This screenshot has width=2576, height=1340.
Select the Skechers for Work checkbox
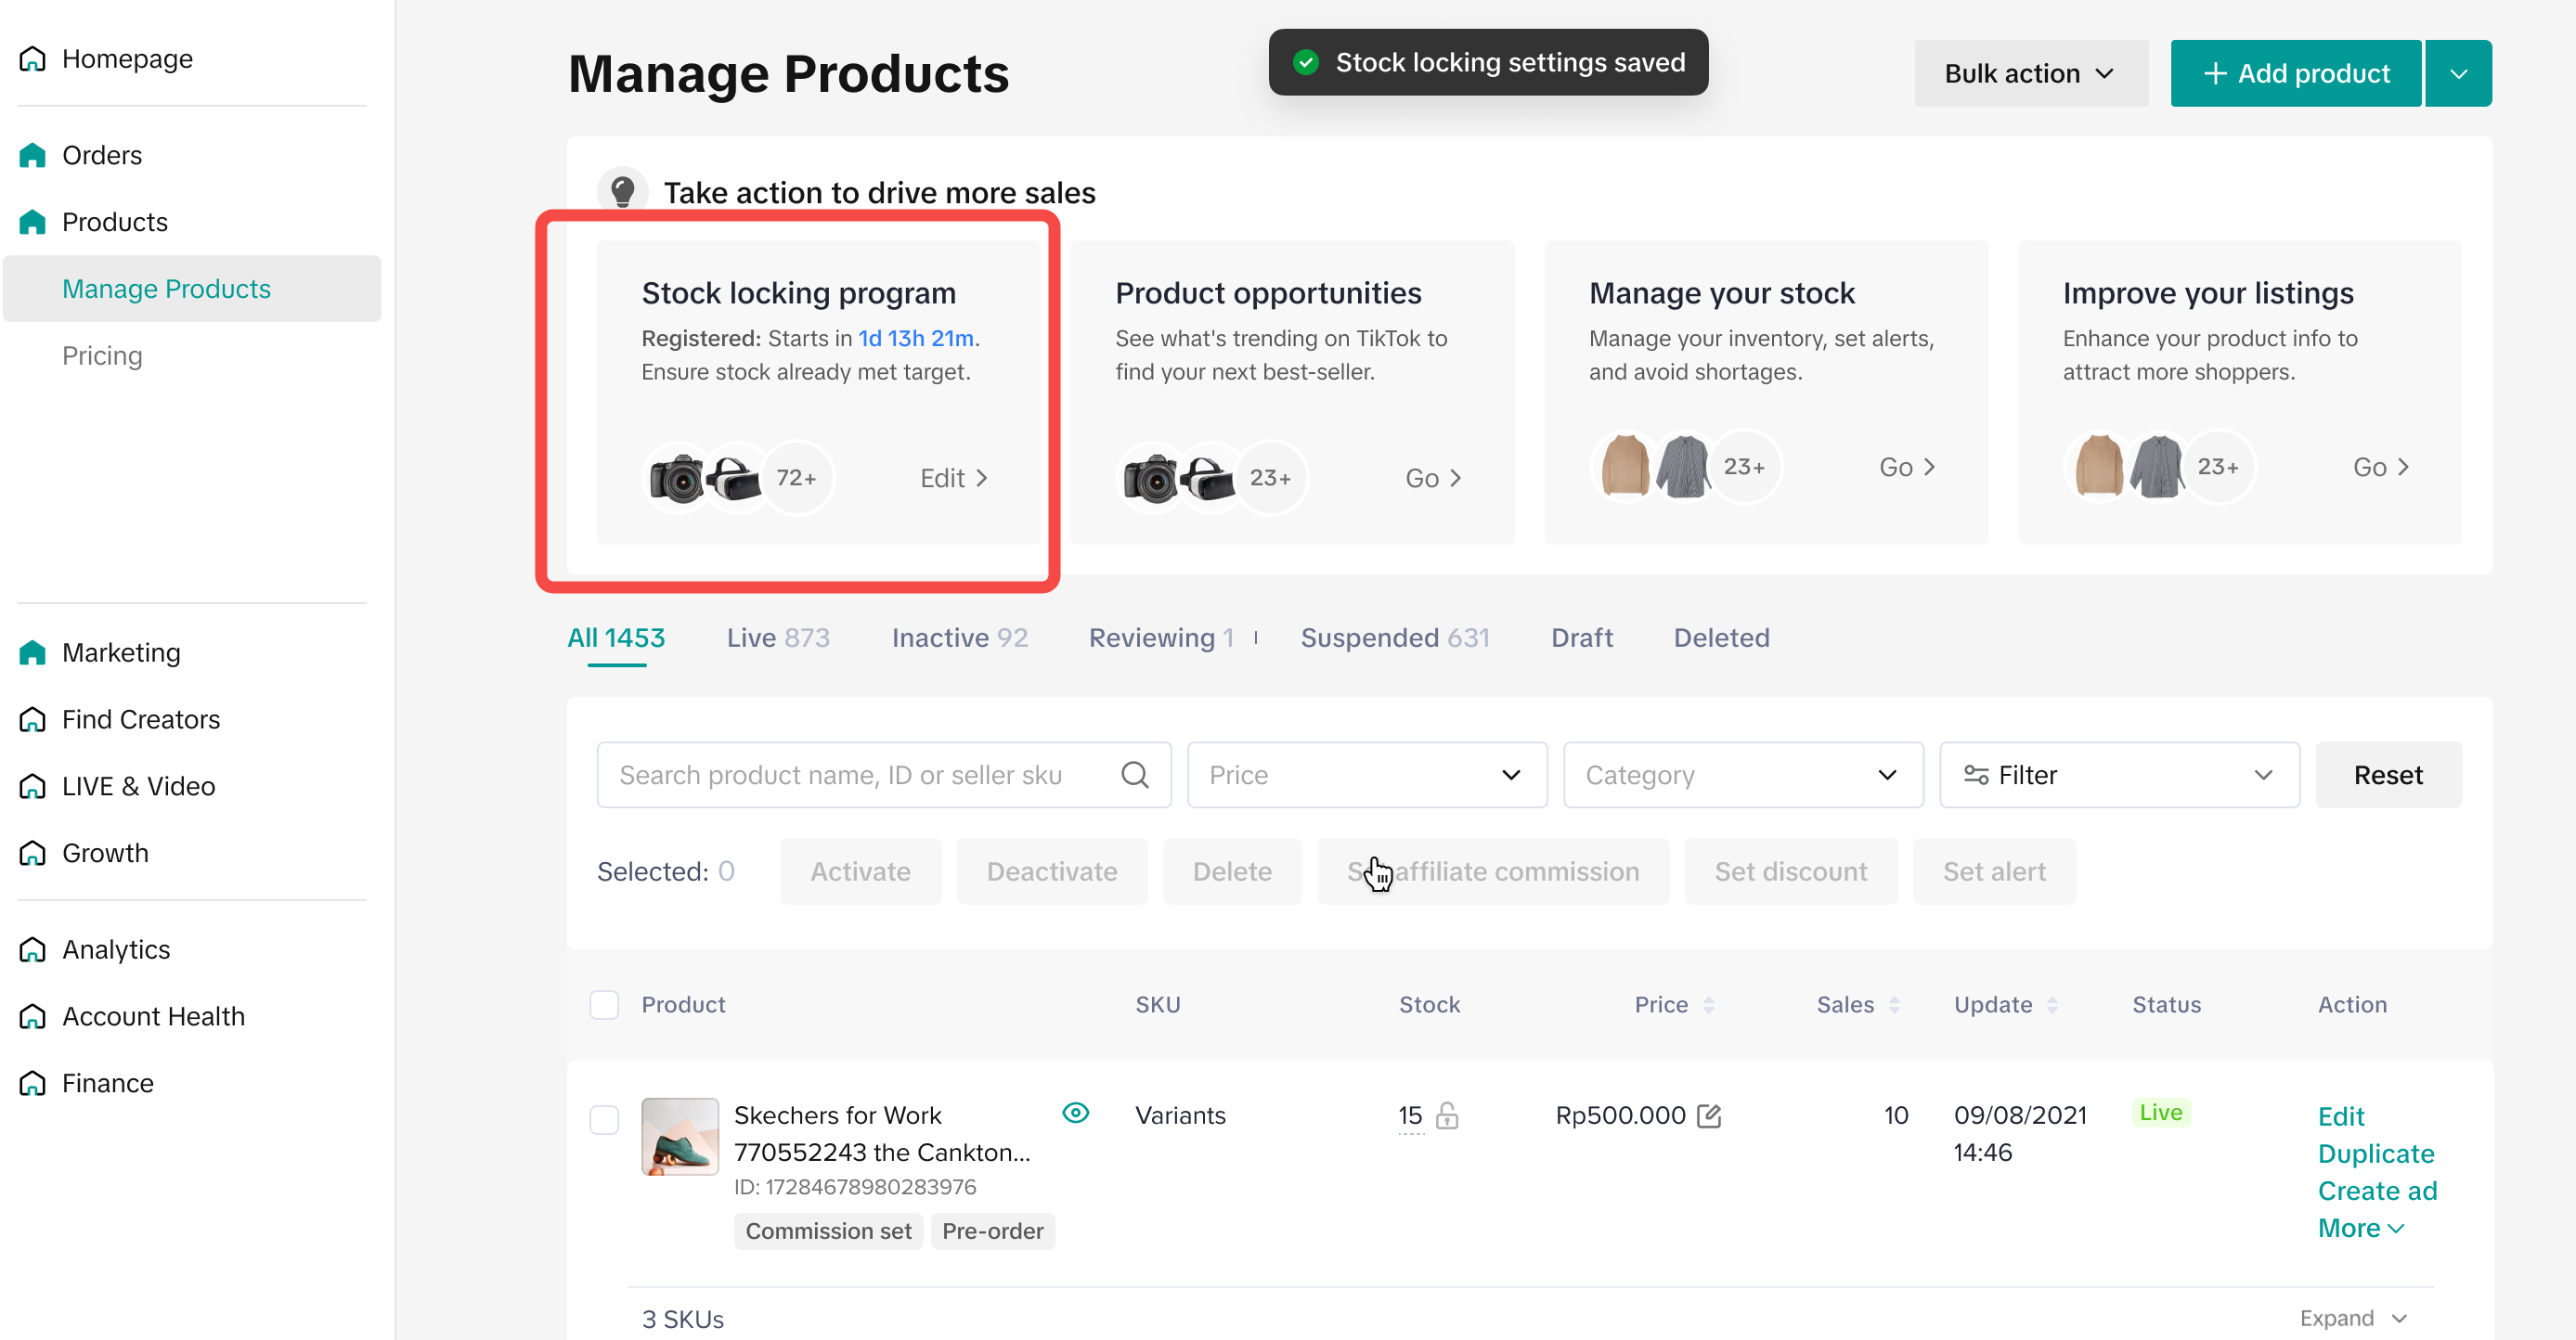604,1119
